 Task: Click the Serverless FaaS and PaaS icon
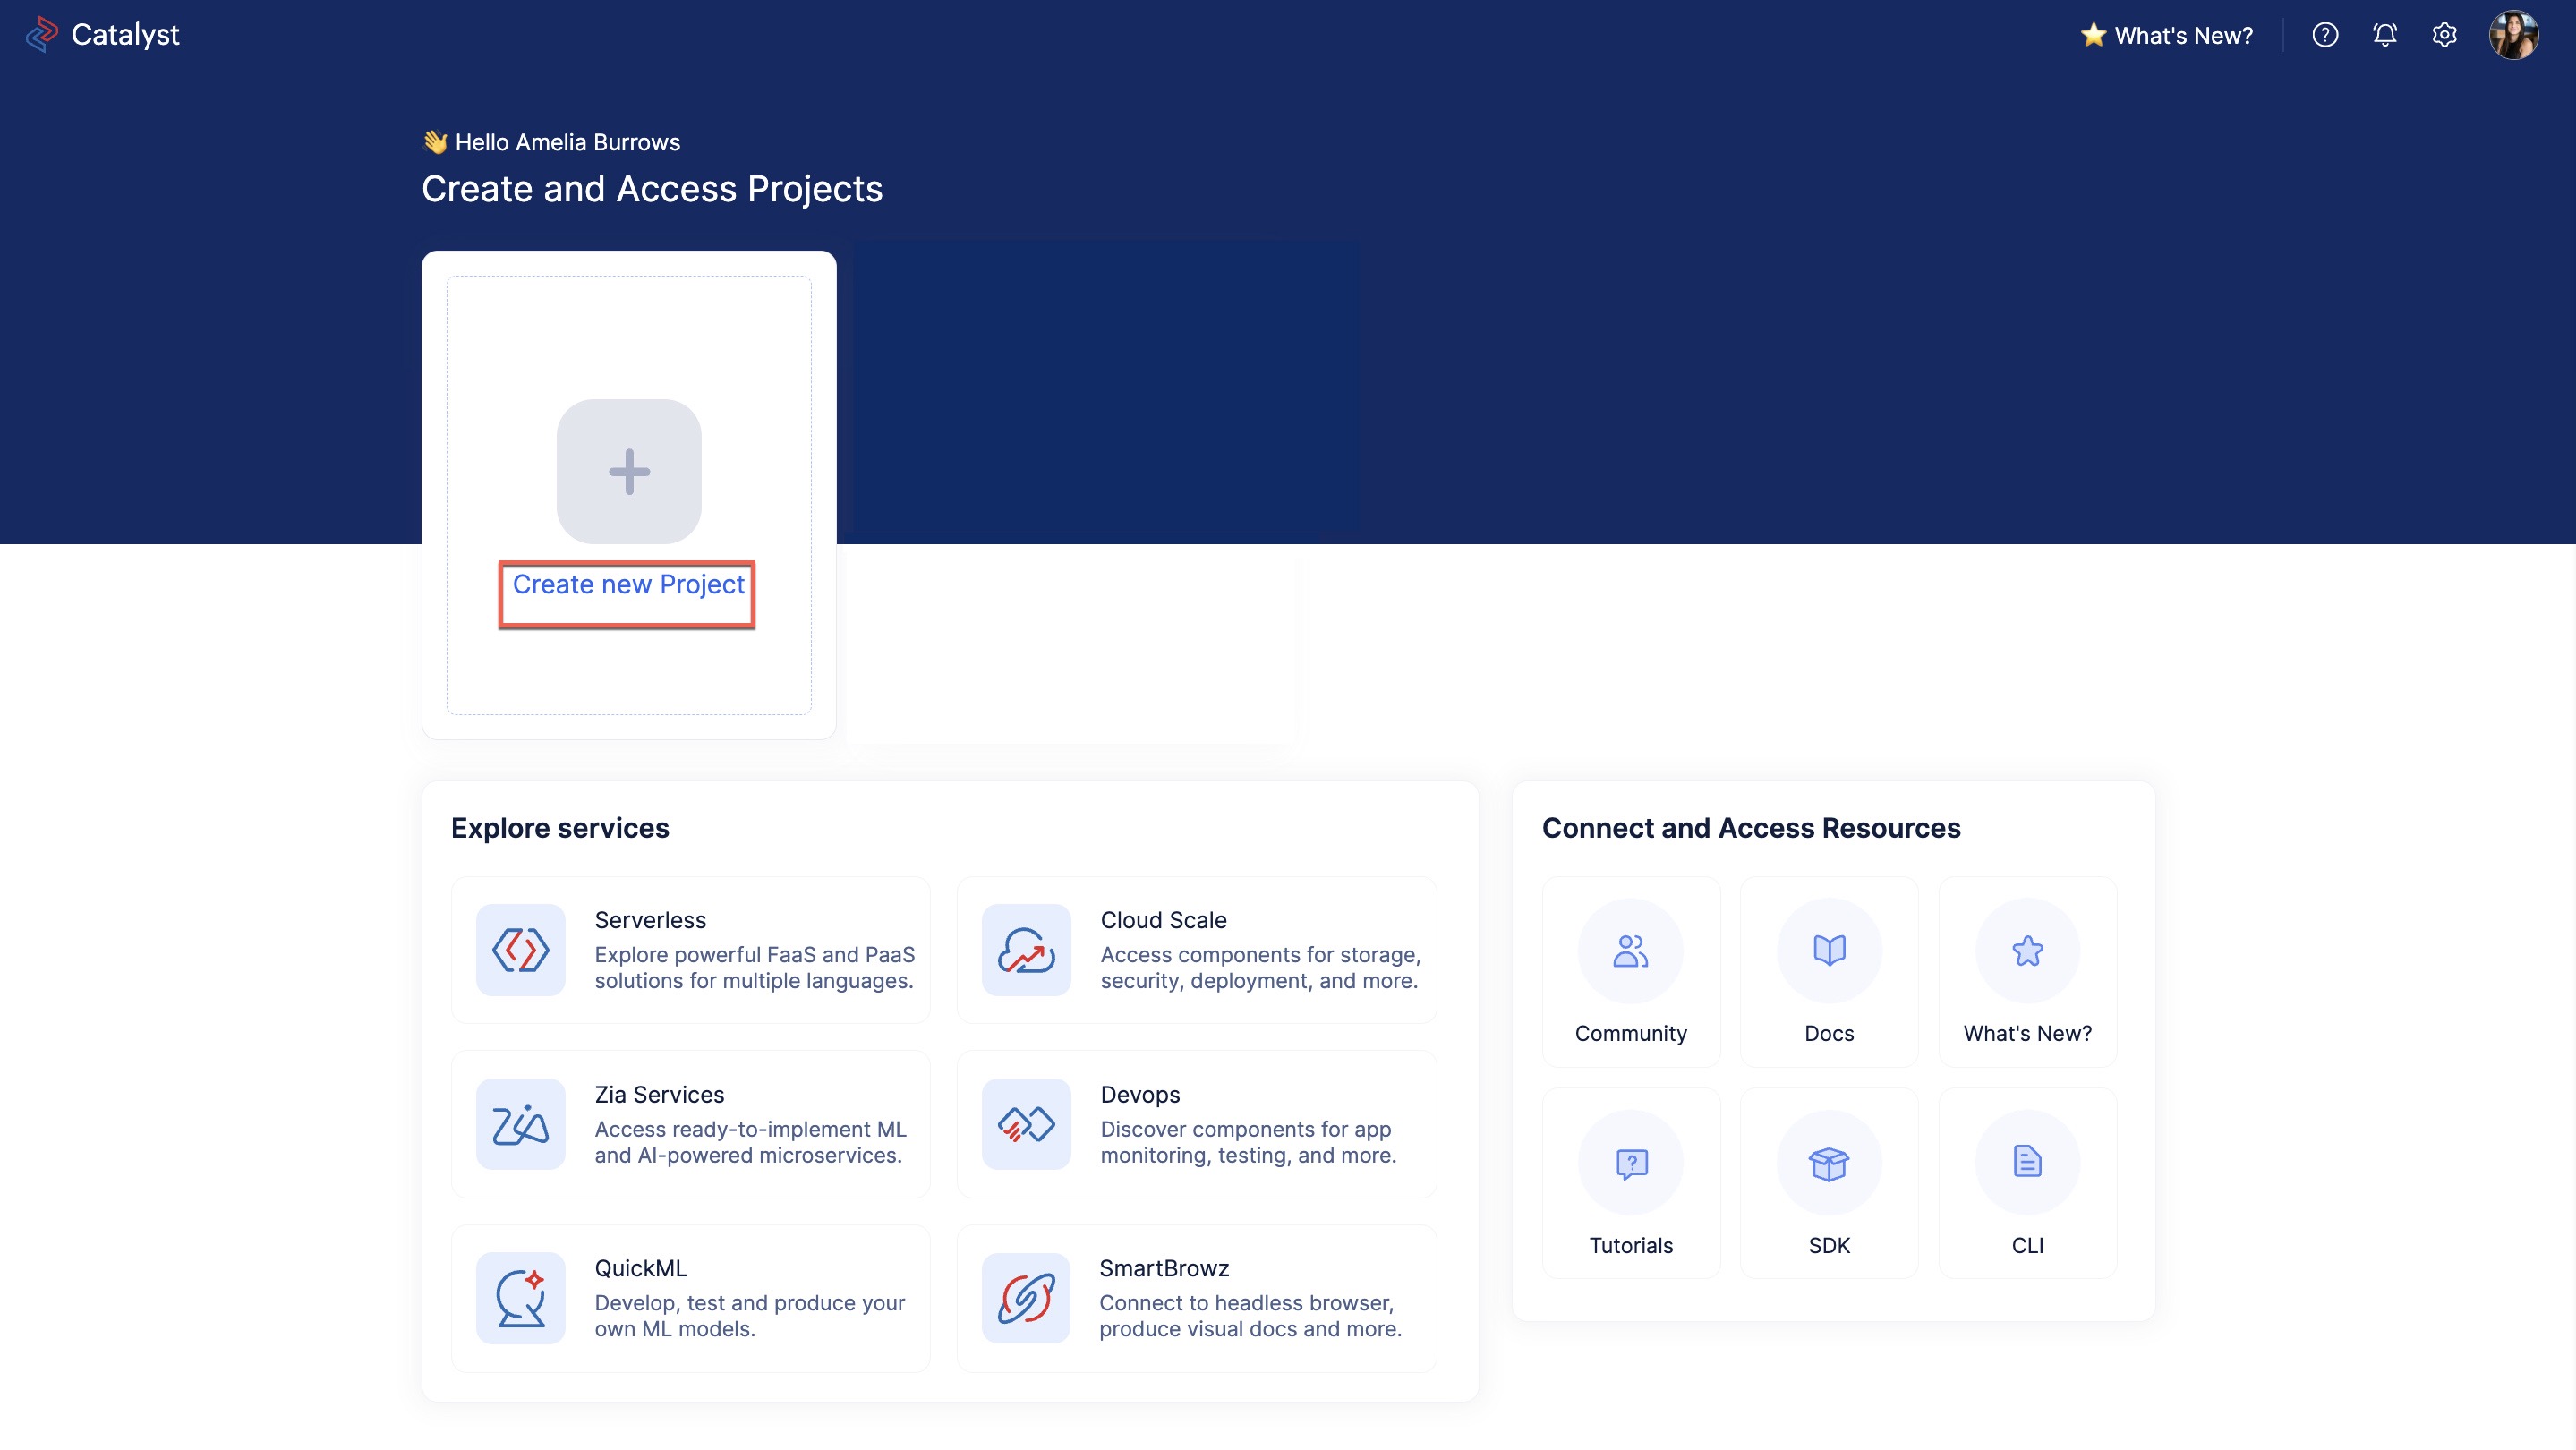[x=520, y=950]
